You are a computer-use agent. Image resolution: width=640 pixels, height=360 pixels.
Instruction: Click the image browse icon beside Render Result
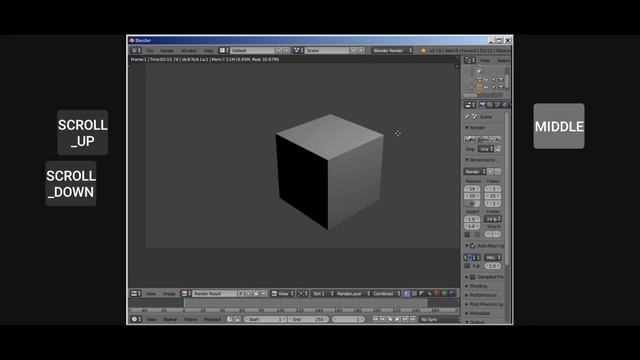[186, 293]
